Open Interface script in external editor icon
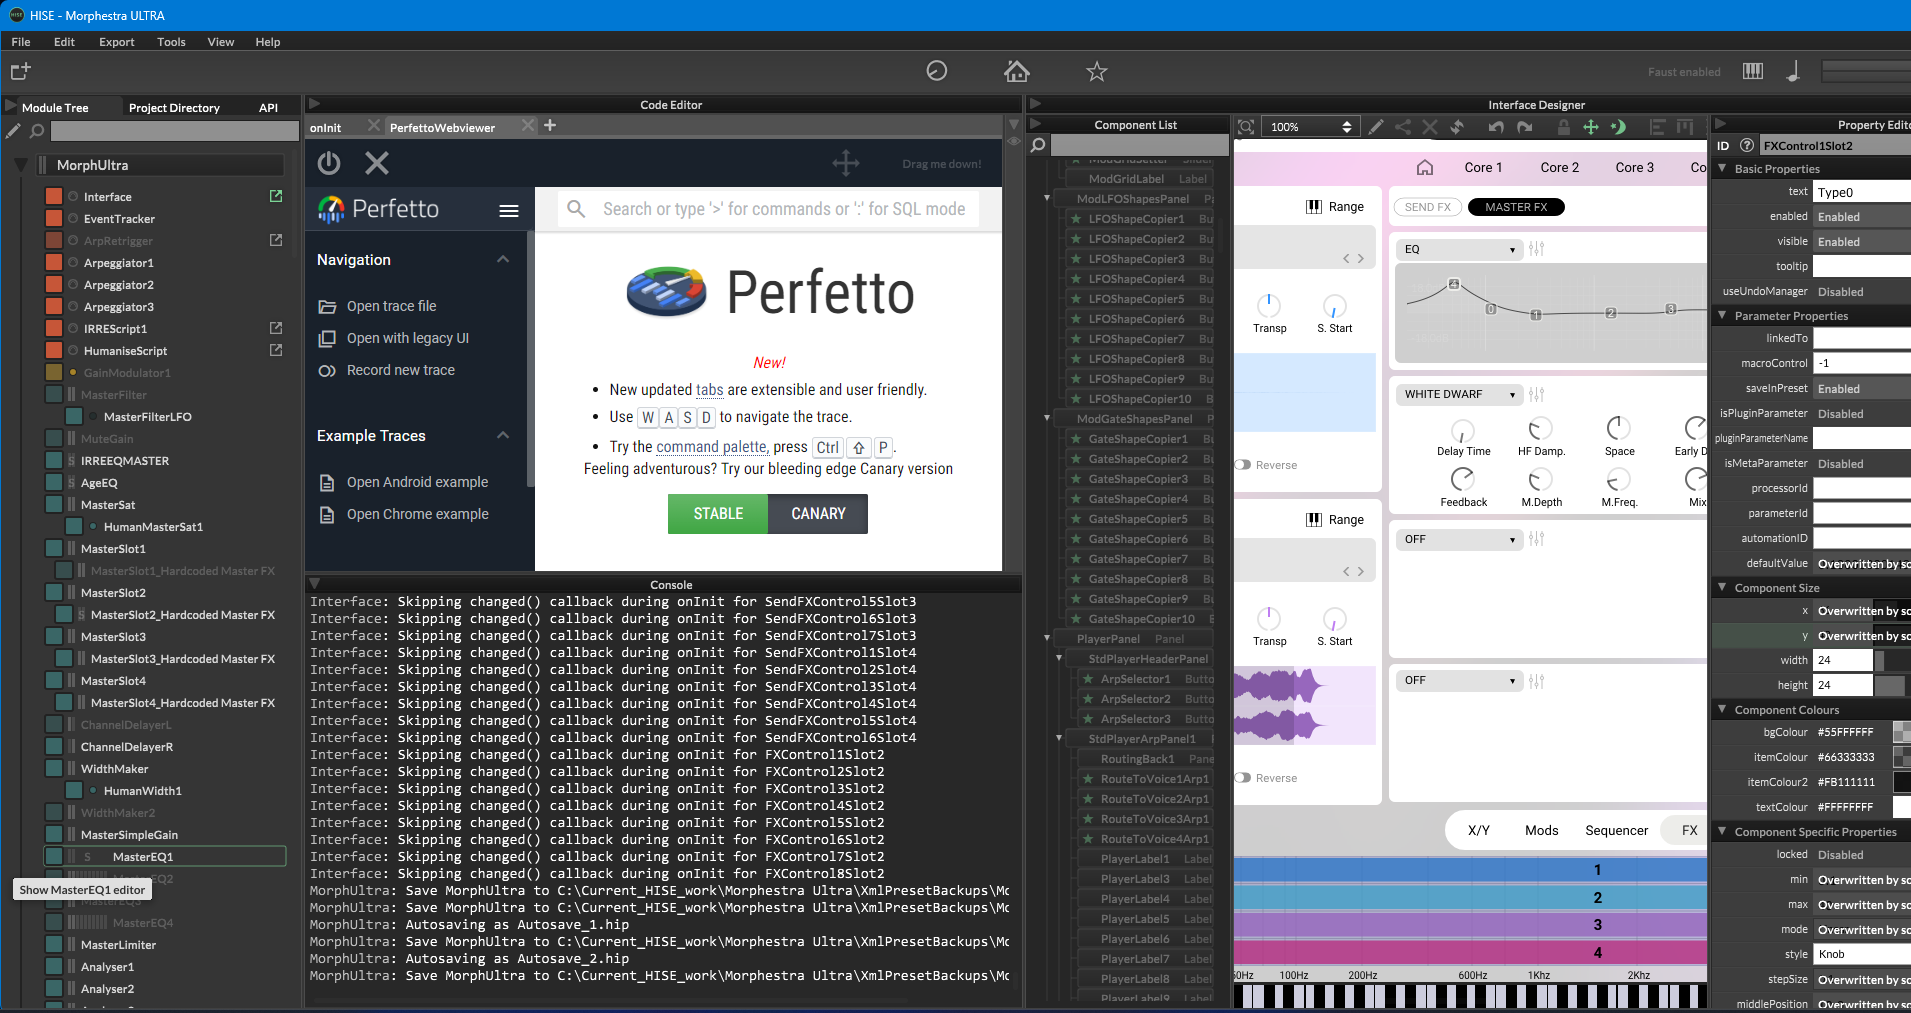 [276, 196]
